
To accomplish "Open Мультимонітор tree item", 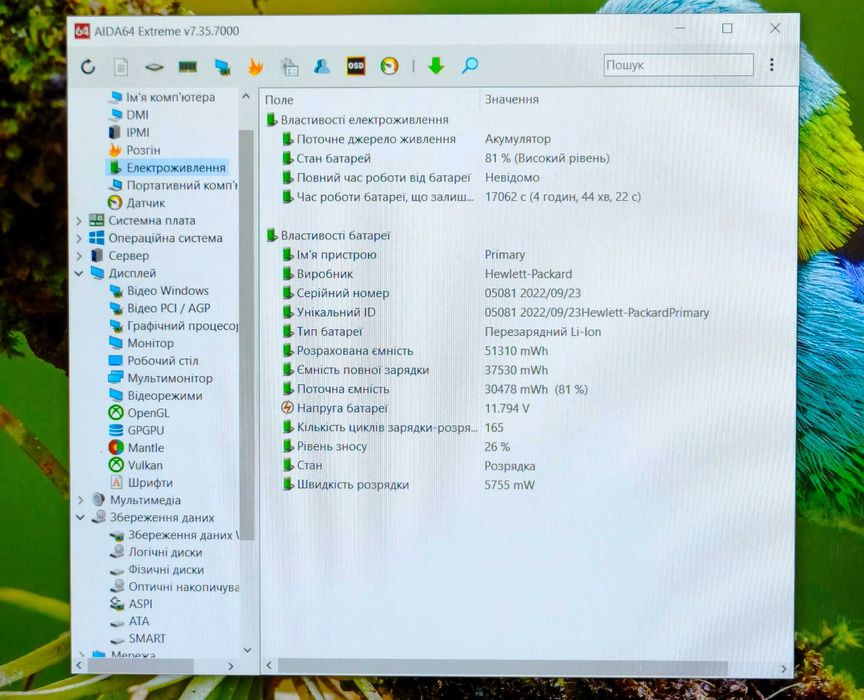I will click(x=160, y=378).
